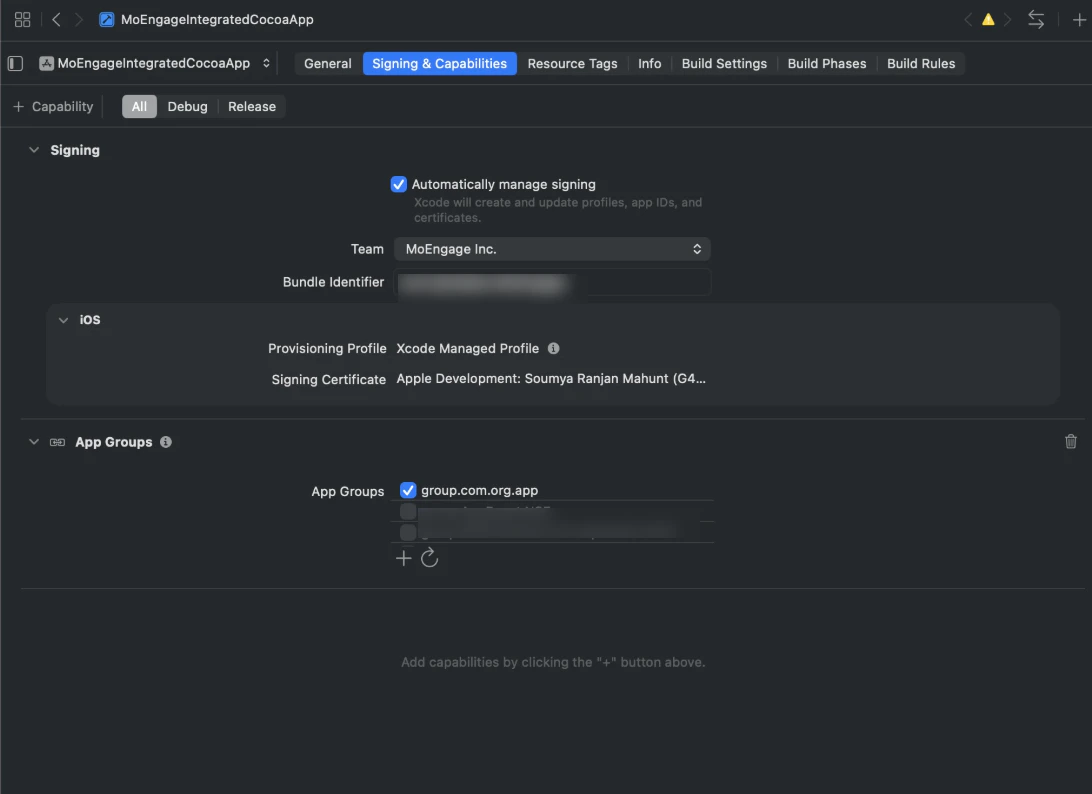This screenshot has width=1092, height=794.
Task: Add a new editor with plus icon
Action: [1079, 20]
